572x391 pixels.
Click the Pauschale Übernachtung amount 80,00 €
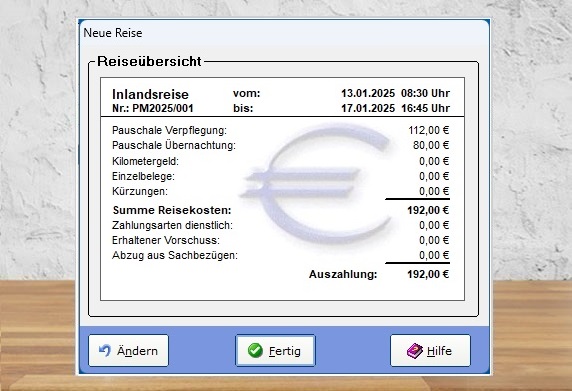pos(431,145)
